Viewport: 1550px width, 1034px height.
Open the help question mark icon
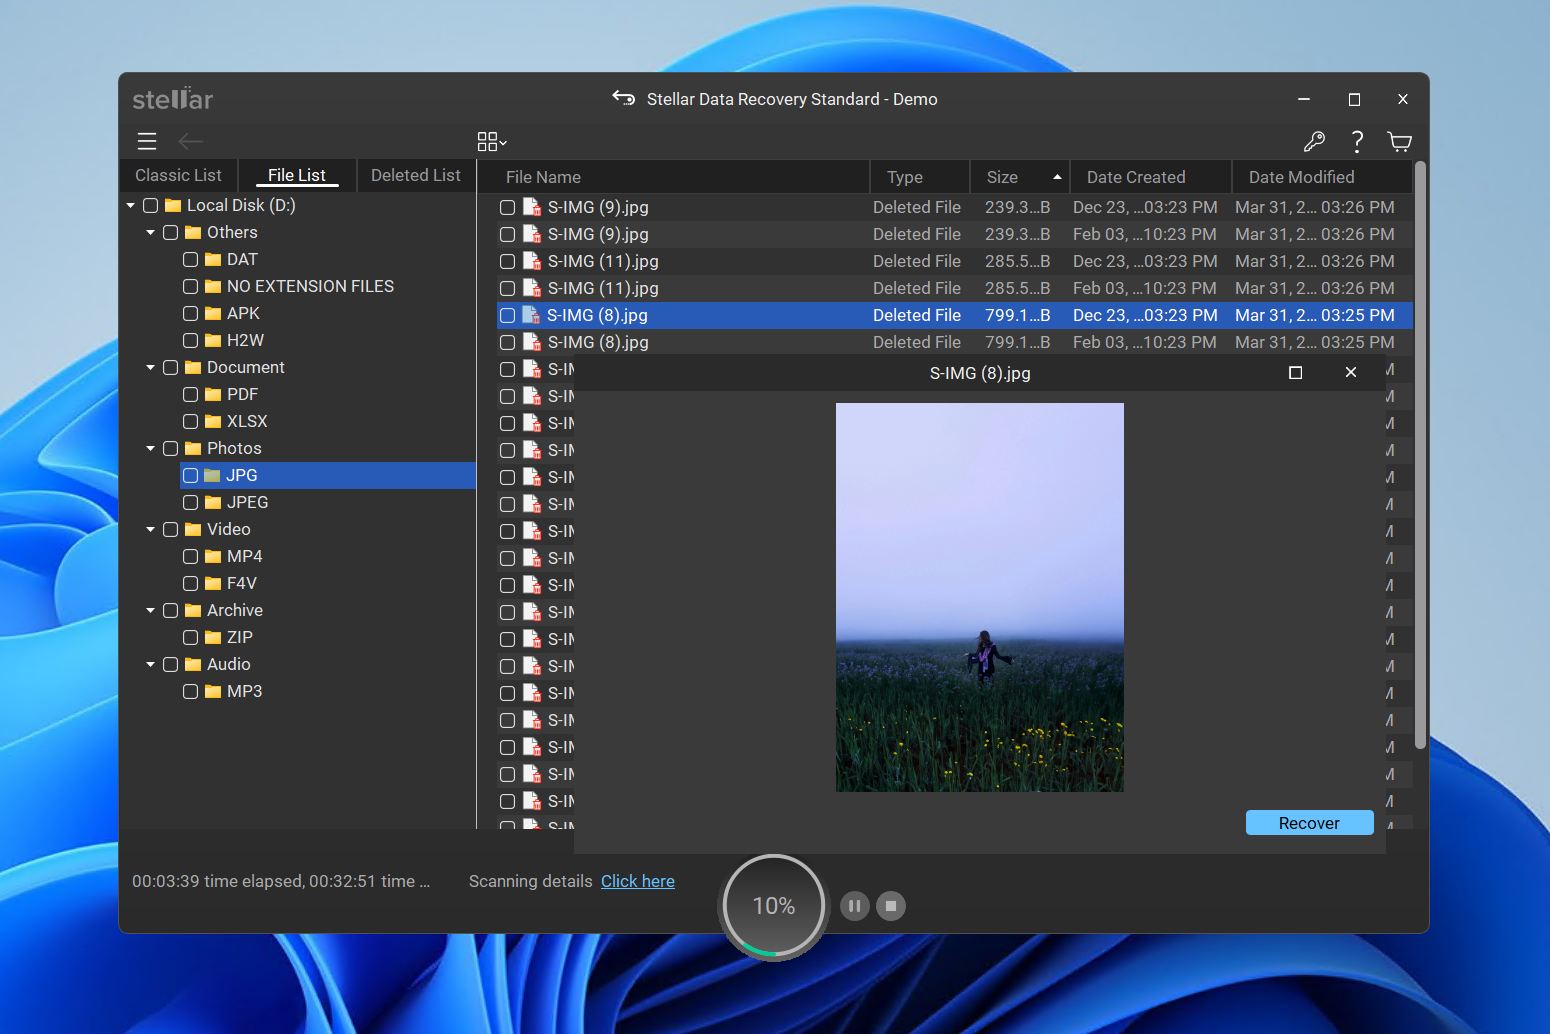1357,142
